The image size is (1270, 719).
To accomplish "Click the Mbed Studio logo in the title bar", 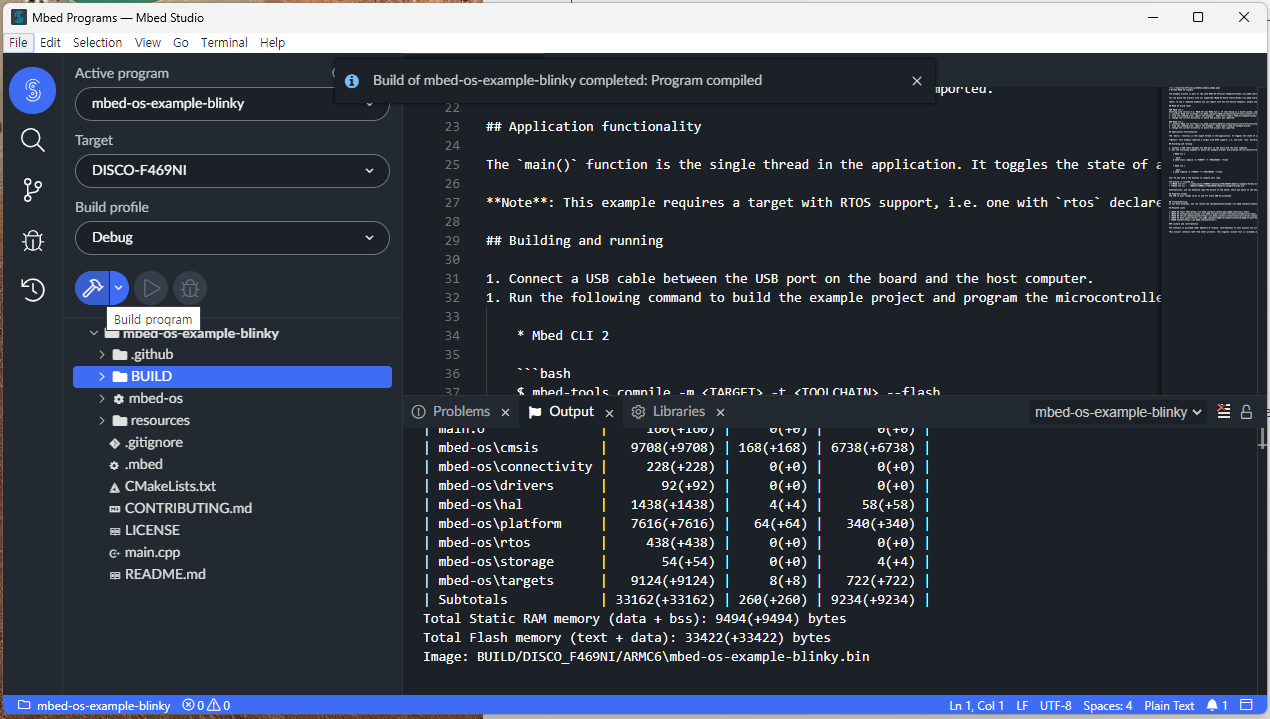I will coord(18,17).
